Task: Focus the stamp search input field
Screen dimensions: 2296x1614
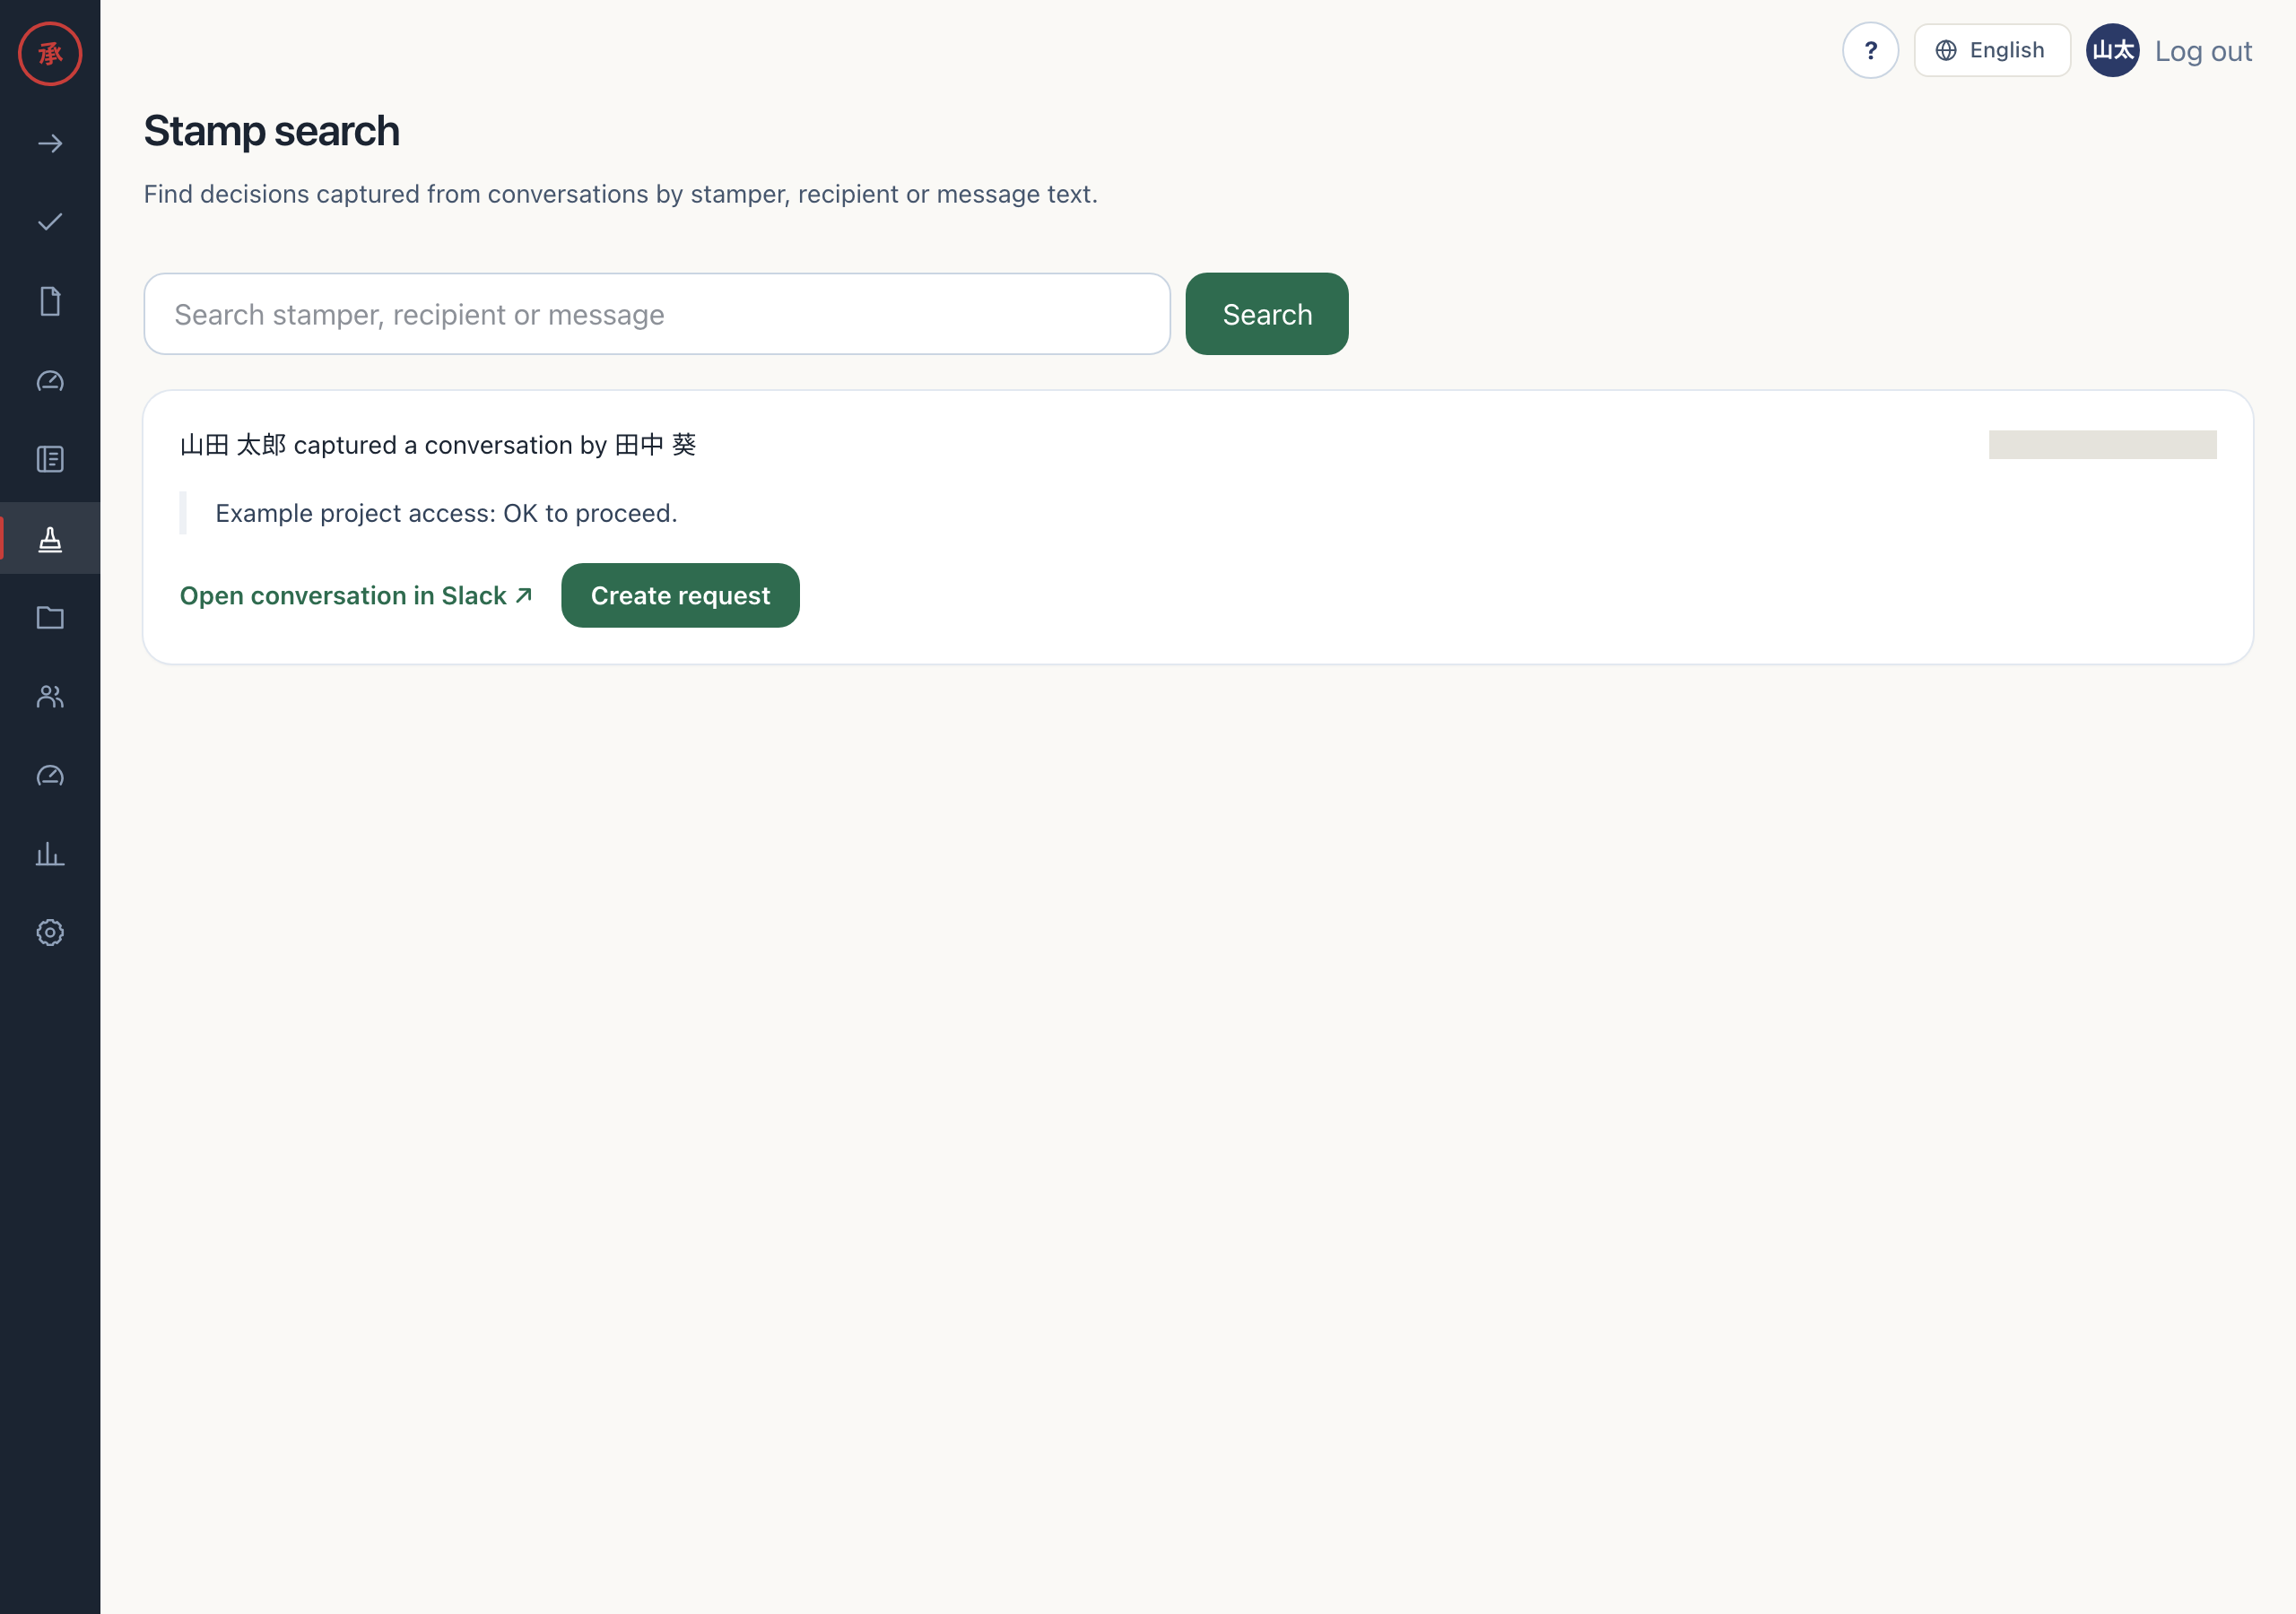Action: 657,314
